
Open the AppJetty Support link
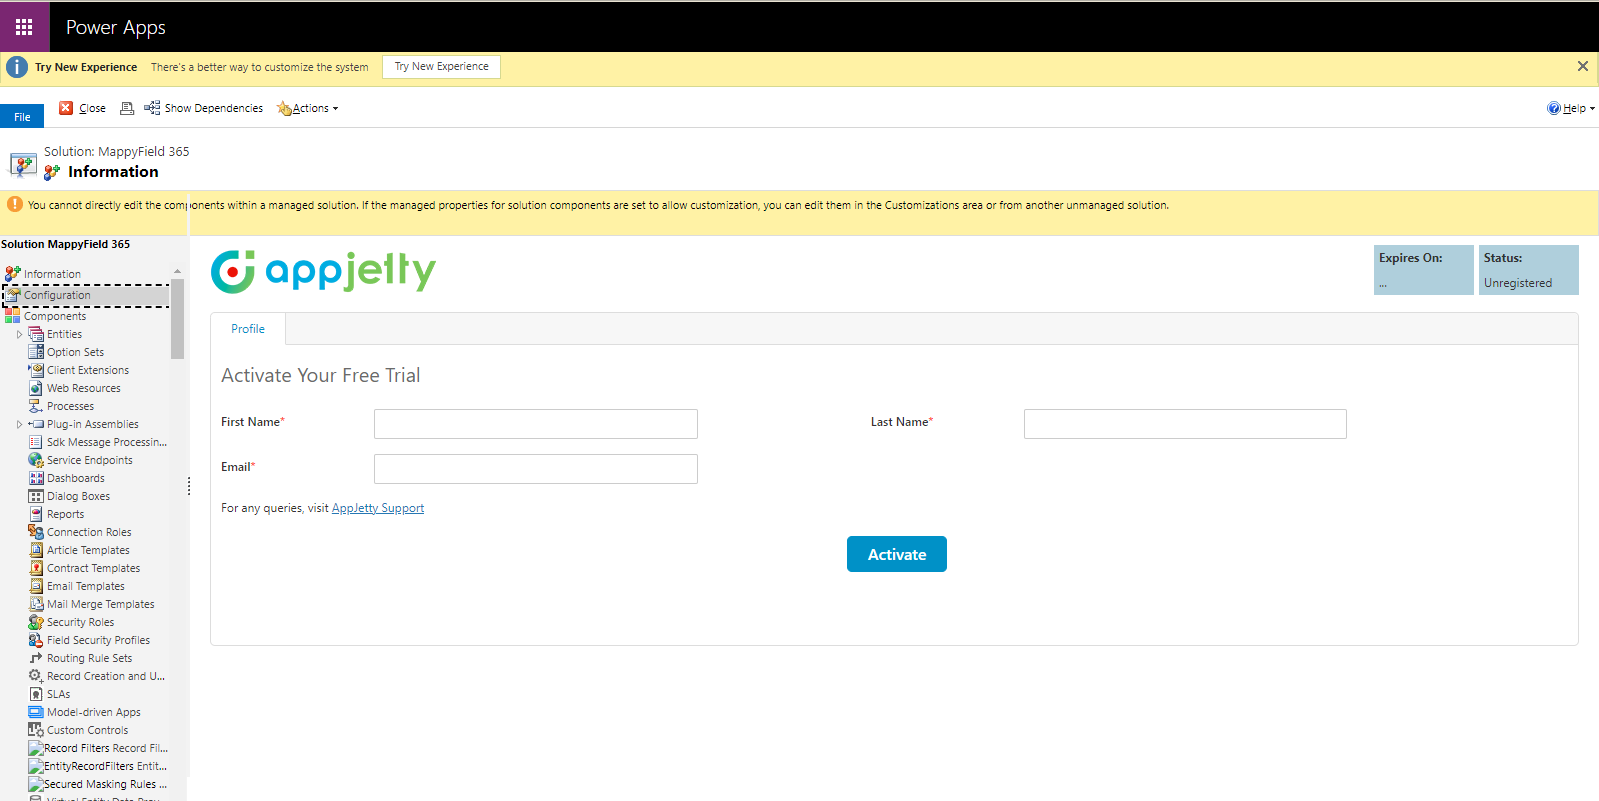coord(378,508)
